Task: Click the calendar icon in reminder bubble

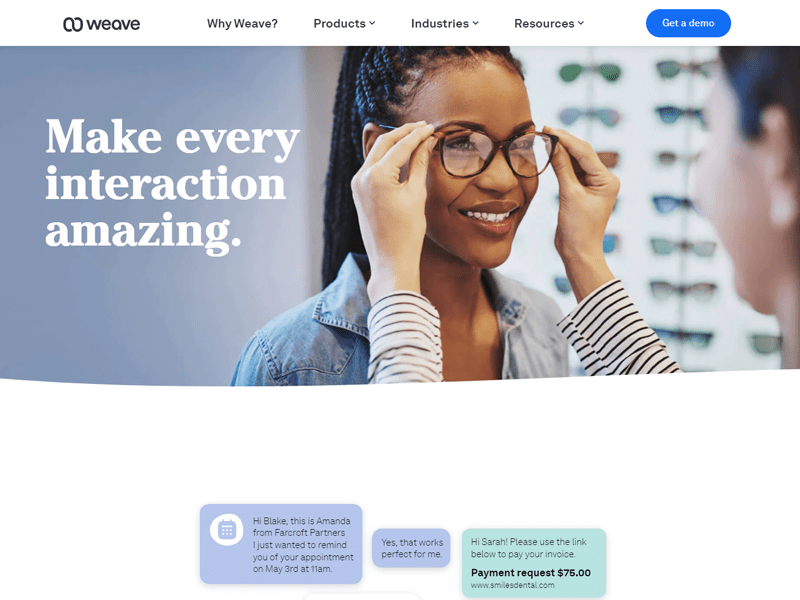Action: click(x=227, y=530)
